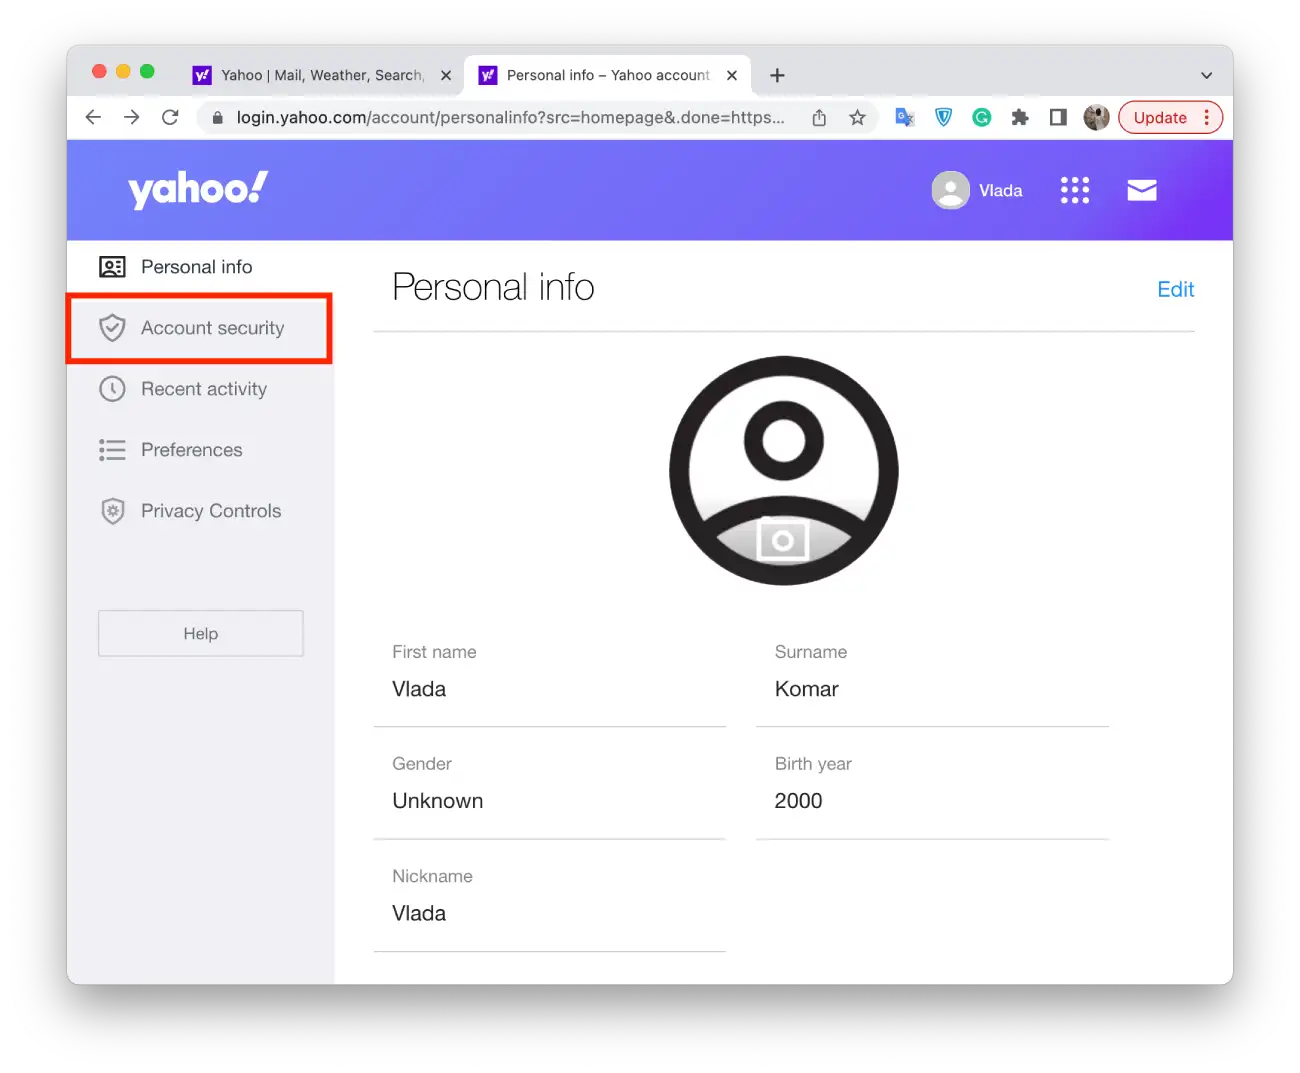Reload the current page
The width and height of the screenshot is (1300, 1073).
coord(170,117)
